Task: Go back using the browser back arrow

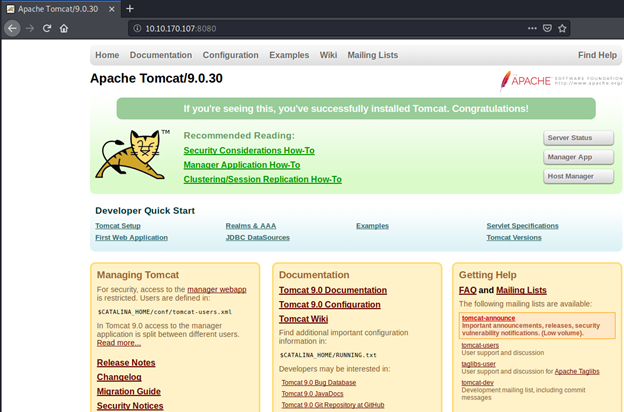Action: (x=12, y=28)
